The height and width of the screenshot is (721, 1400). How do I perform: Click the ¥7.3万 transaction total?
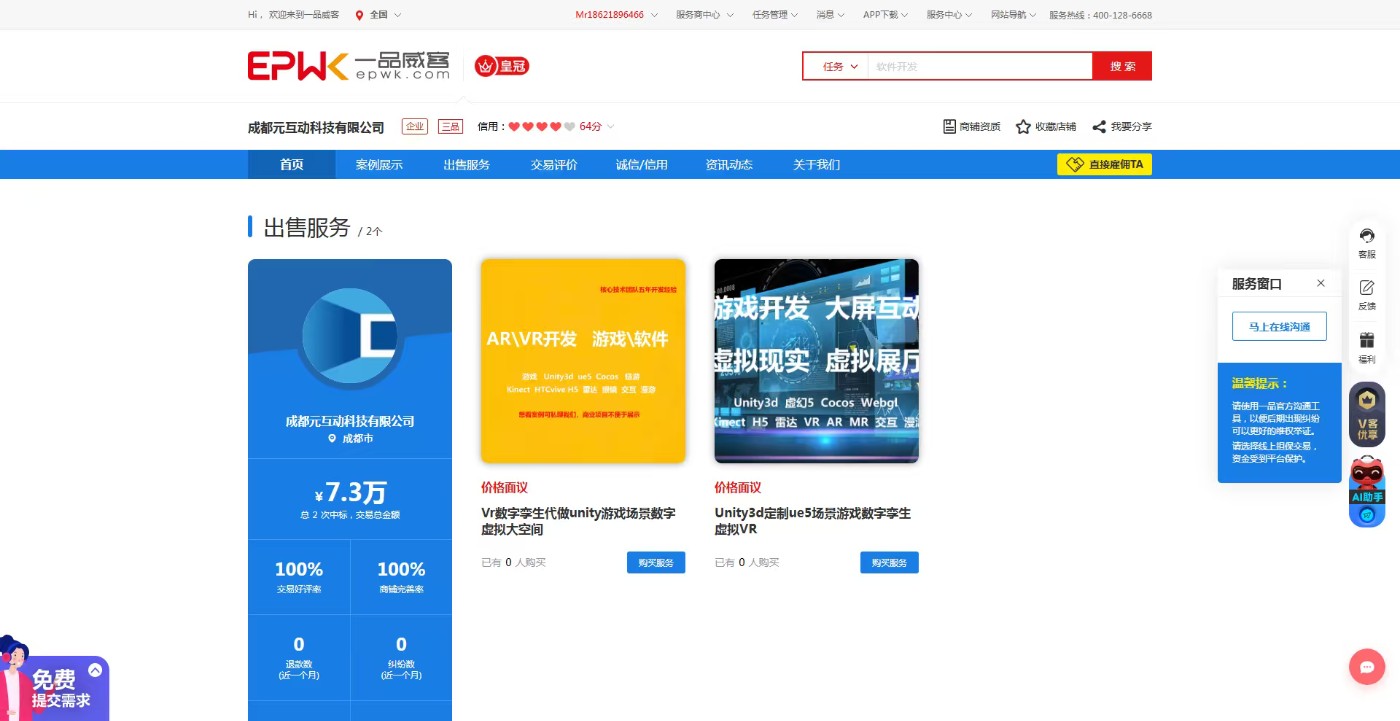[x=350, y=492]
